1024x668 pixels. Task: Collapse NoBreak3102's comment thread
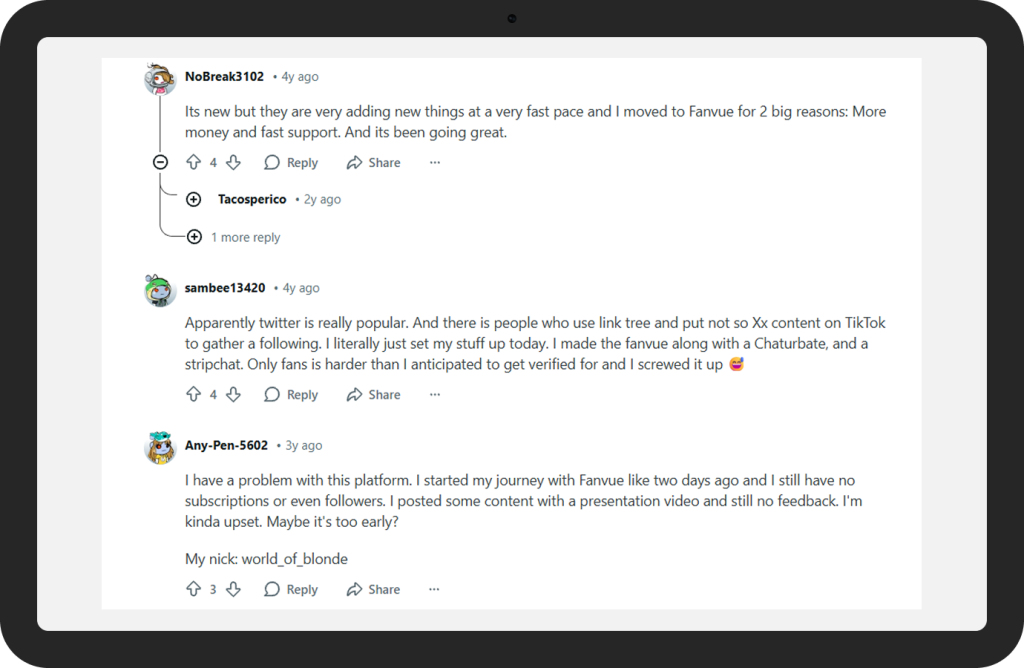pos(160,162)
